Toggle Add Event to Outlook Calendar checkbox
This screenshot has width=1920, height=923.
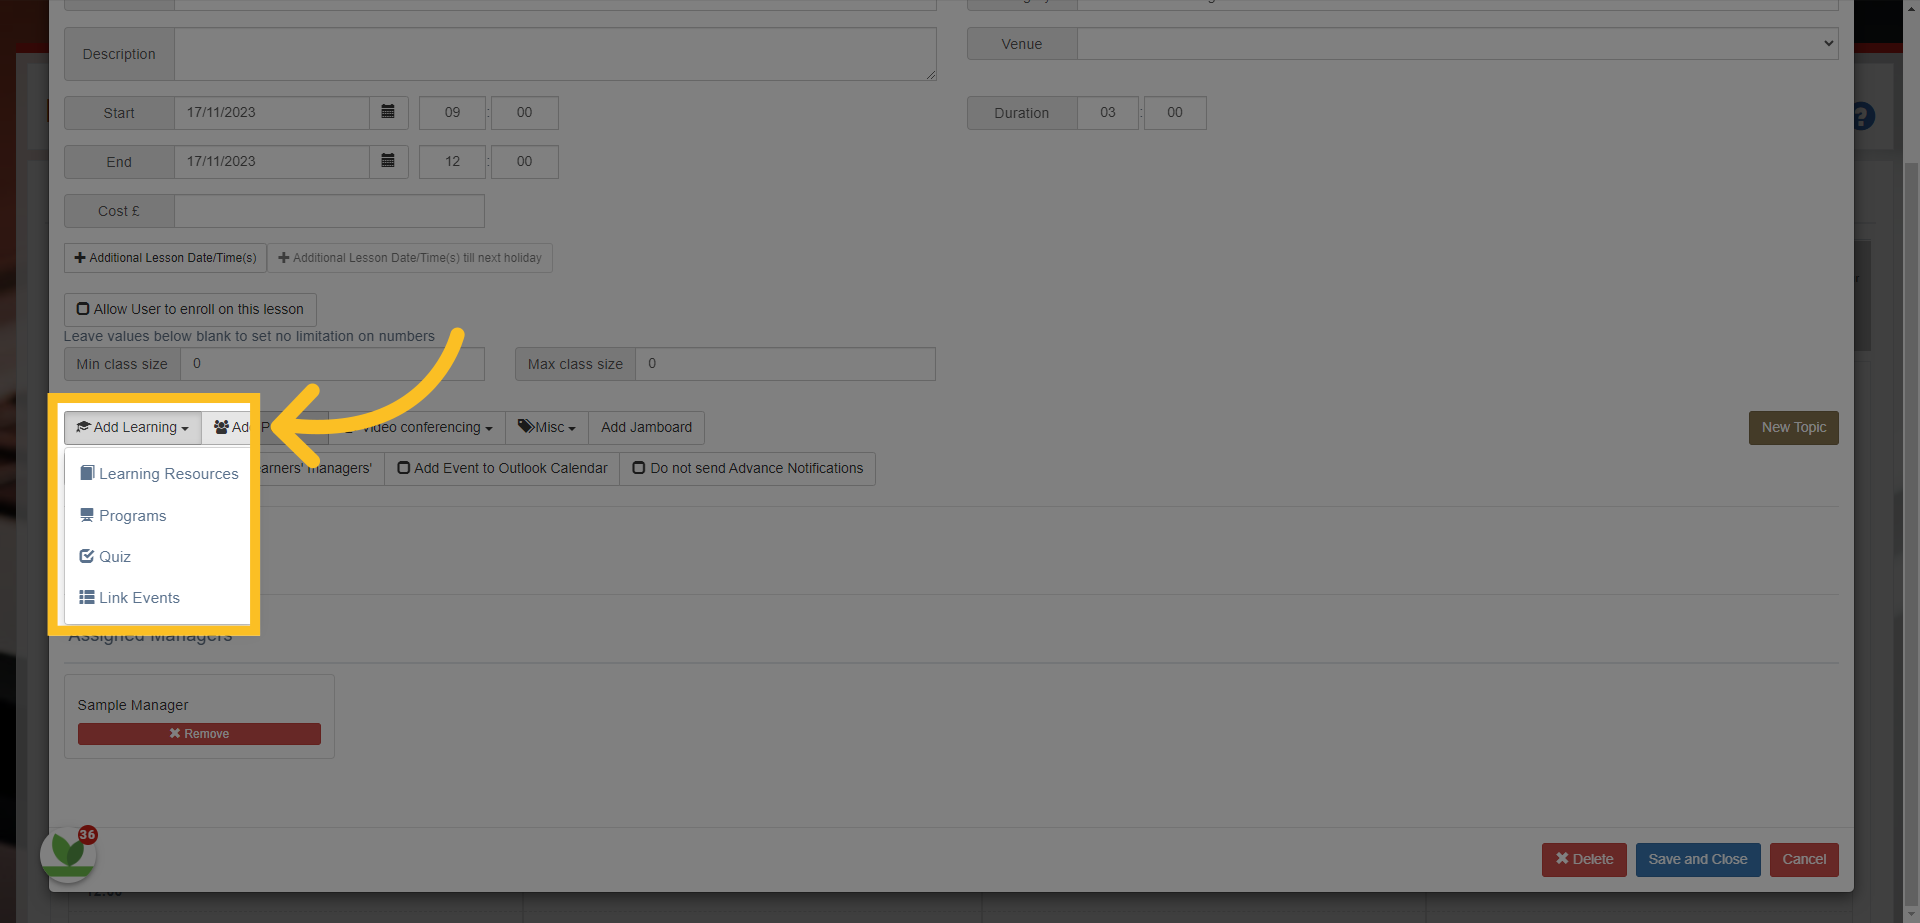[x=502, y=468]
